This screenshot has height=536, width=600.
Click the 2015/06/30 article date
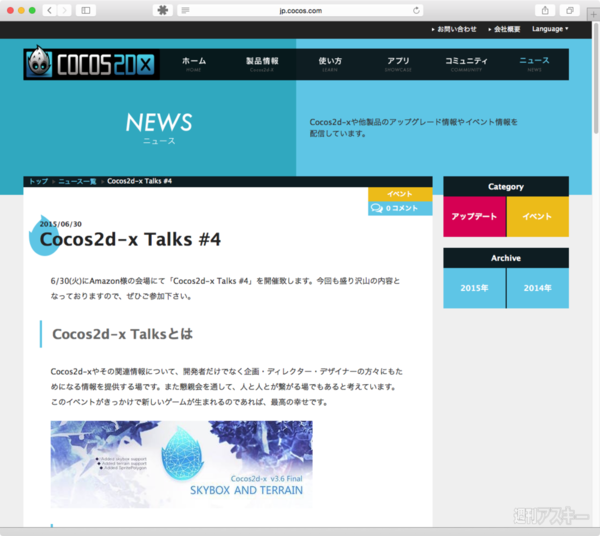tap(60, 224)
